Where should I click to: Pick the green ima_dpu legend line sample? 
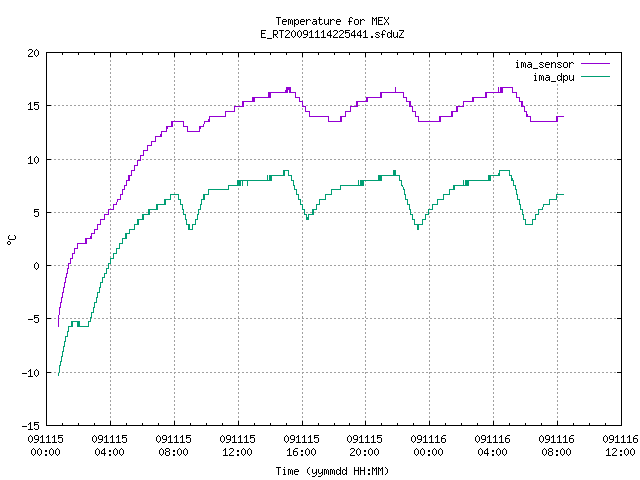pos(596,76)
